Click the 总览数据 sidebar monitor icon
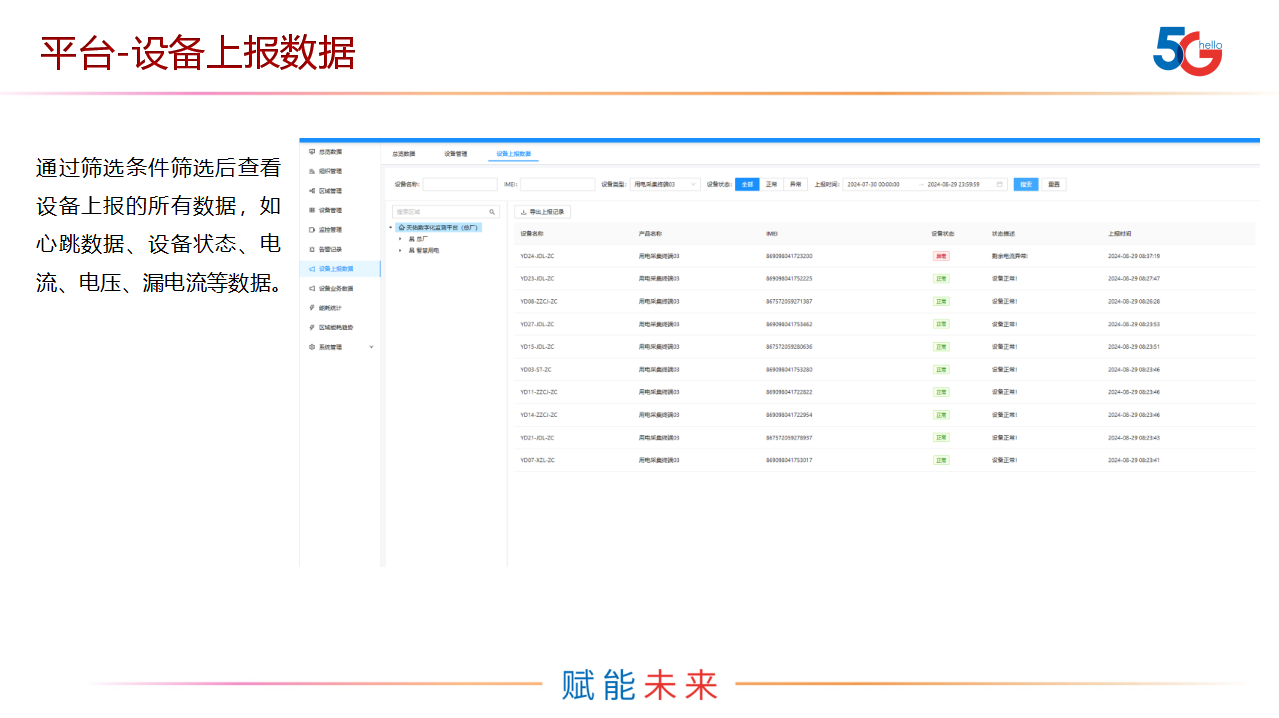The height and width of the screenshot is (718, 1279). pos(312,152)
